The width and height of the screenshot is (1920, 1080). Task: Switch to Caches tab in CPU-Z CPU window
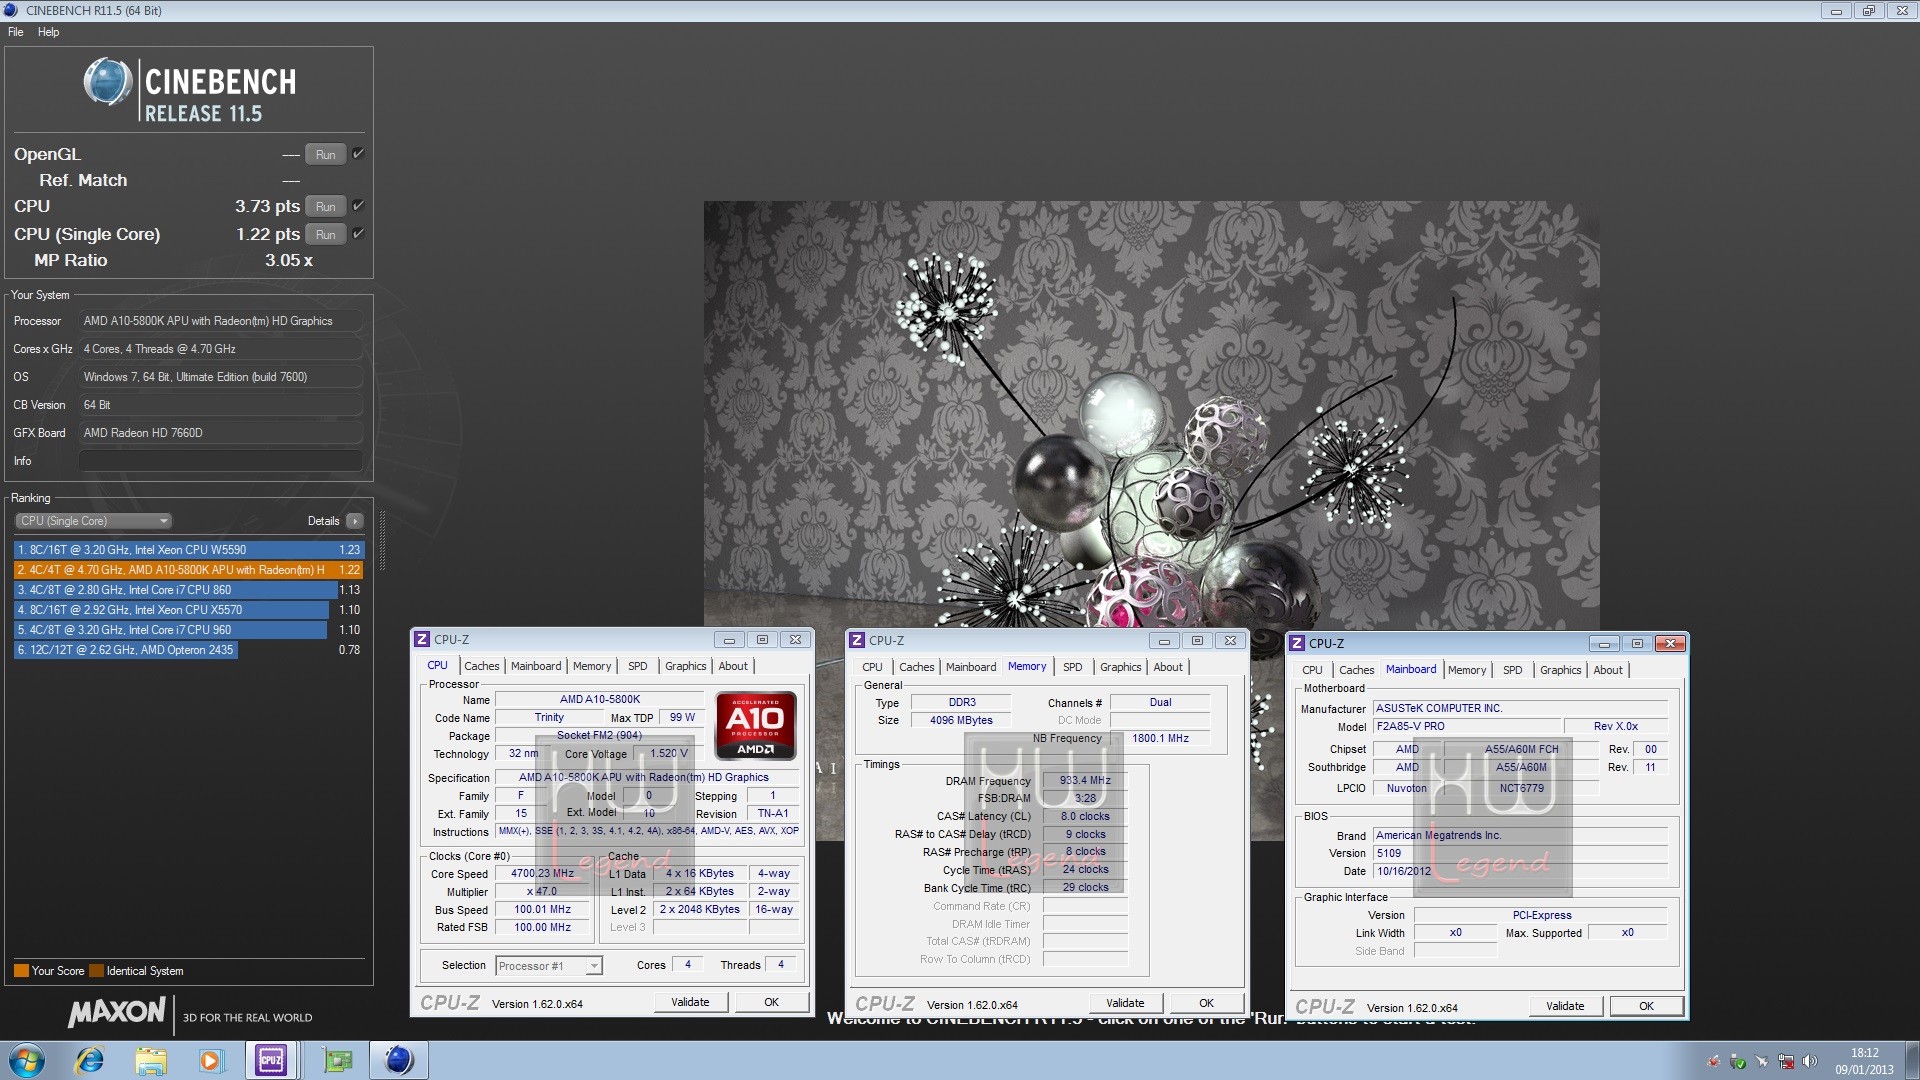(x=481, y=666)
